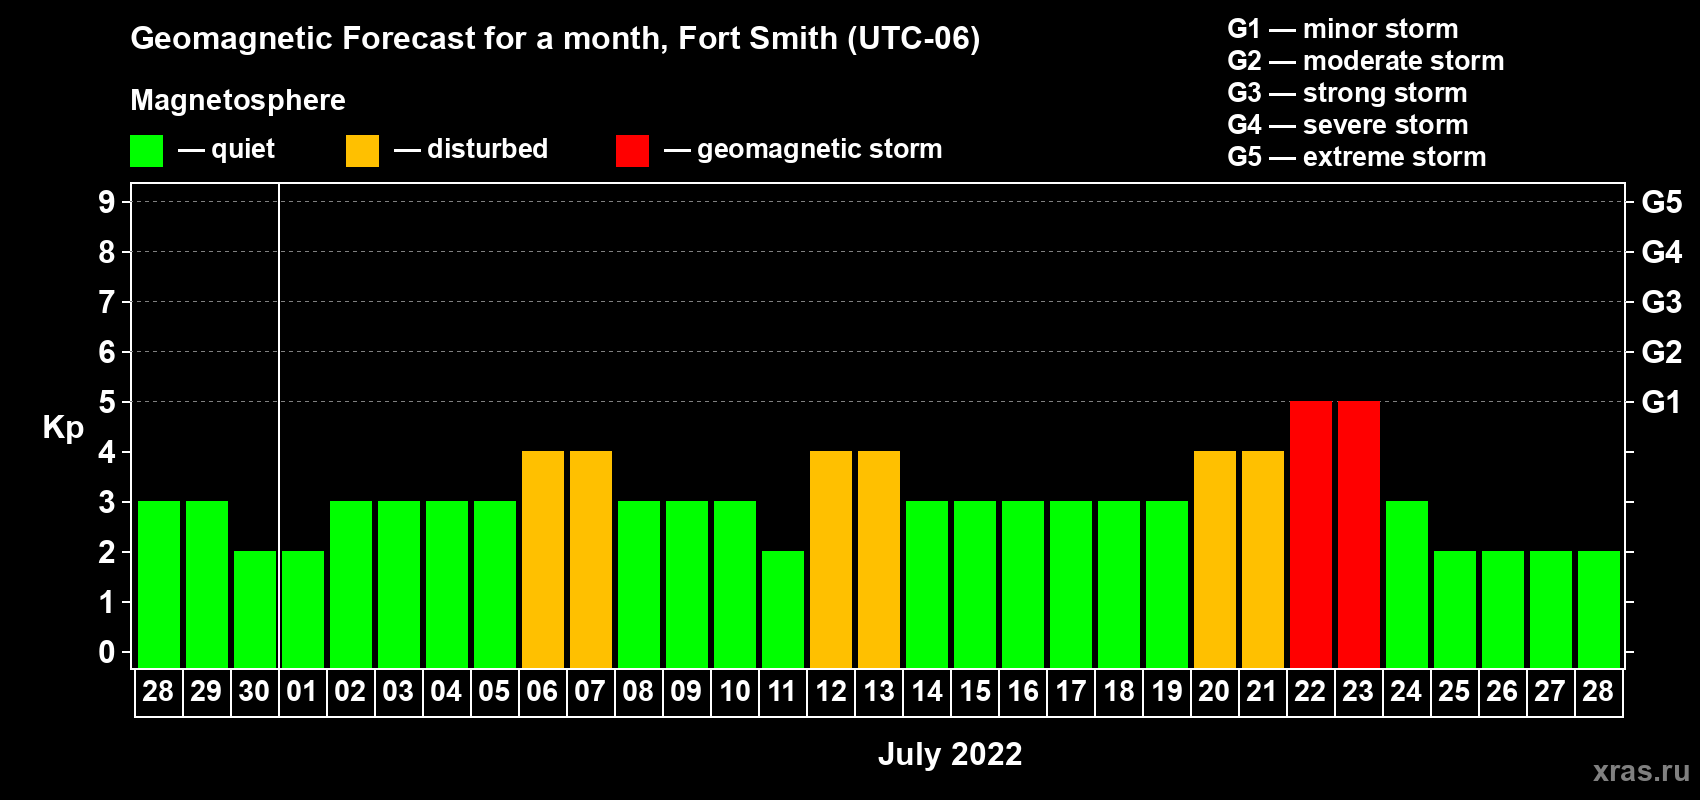Select the red bar for July 22
1700x800 pixels.
coord(1310,534)
